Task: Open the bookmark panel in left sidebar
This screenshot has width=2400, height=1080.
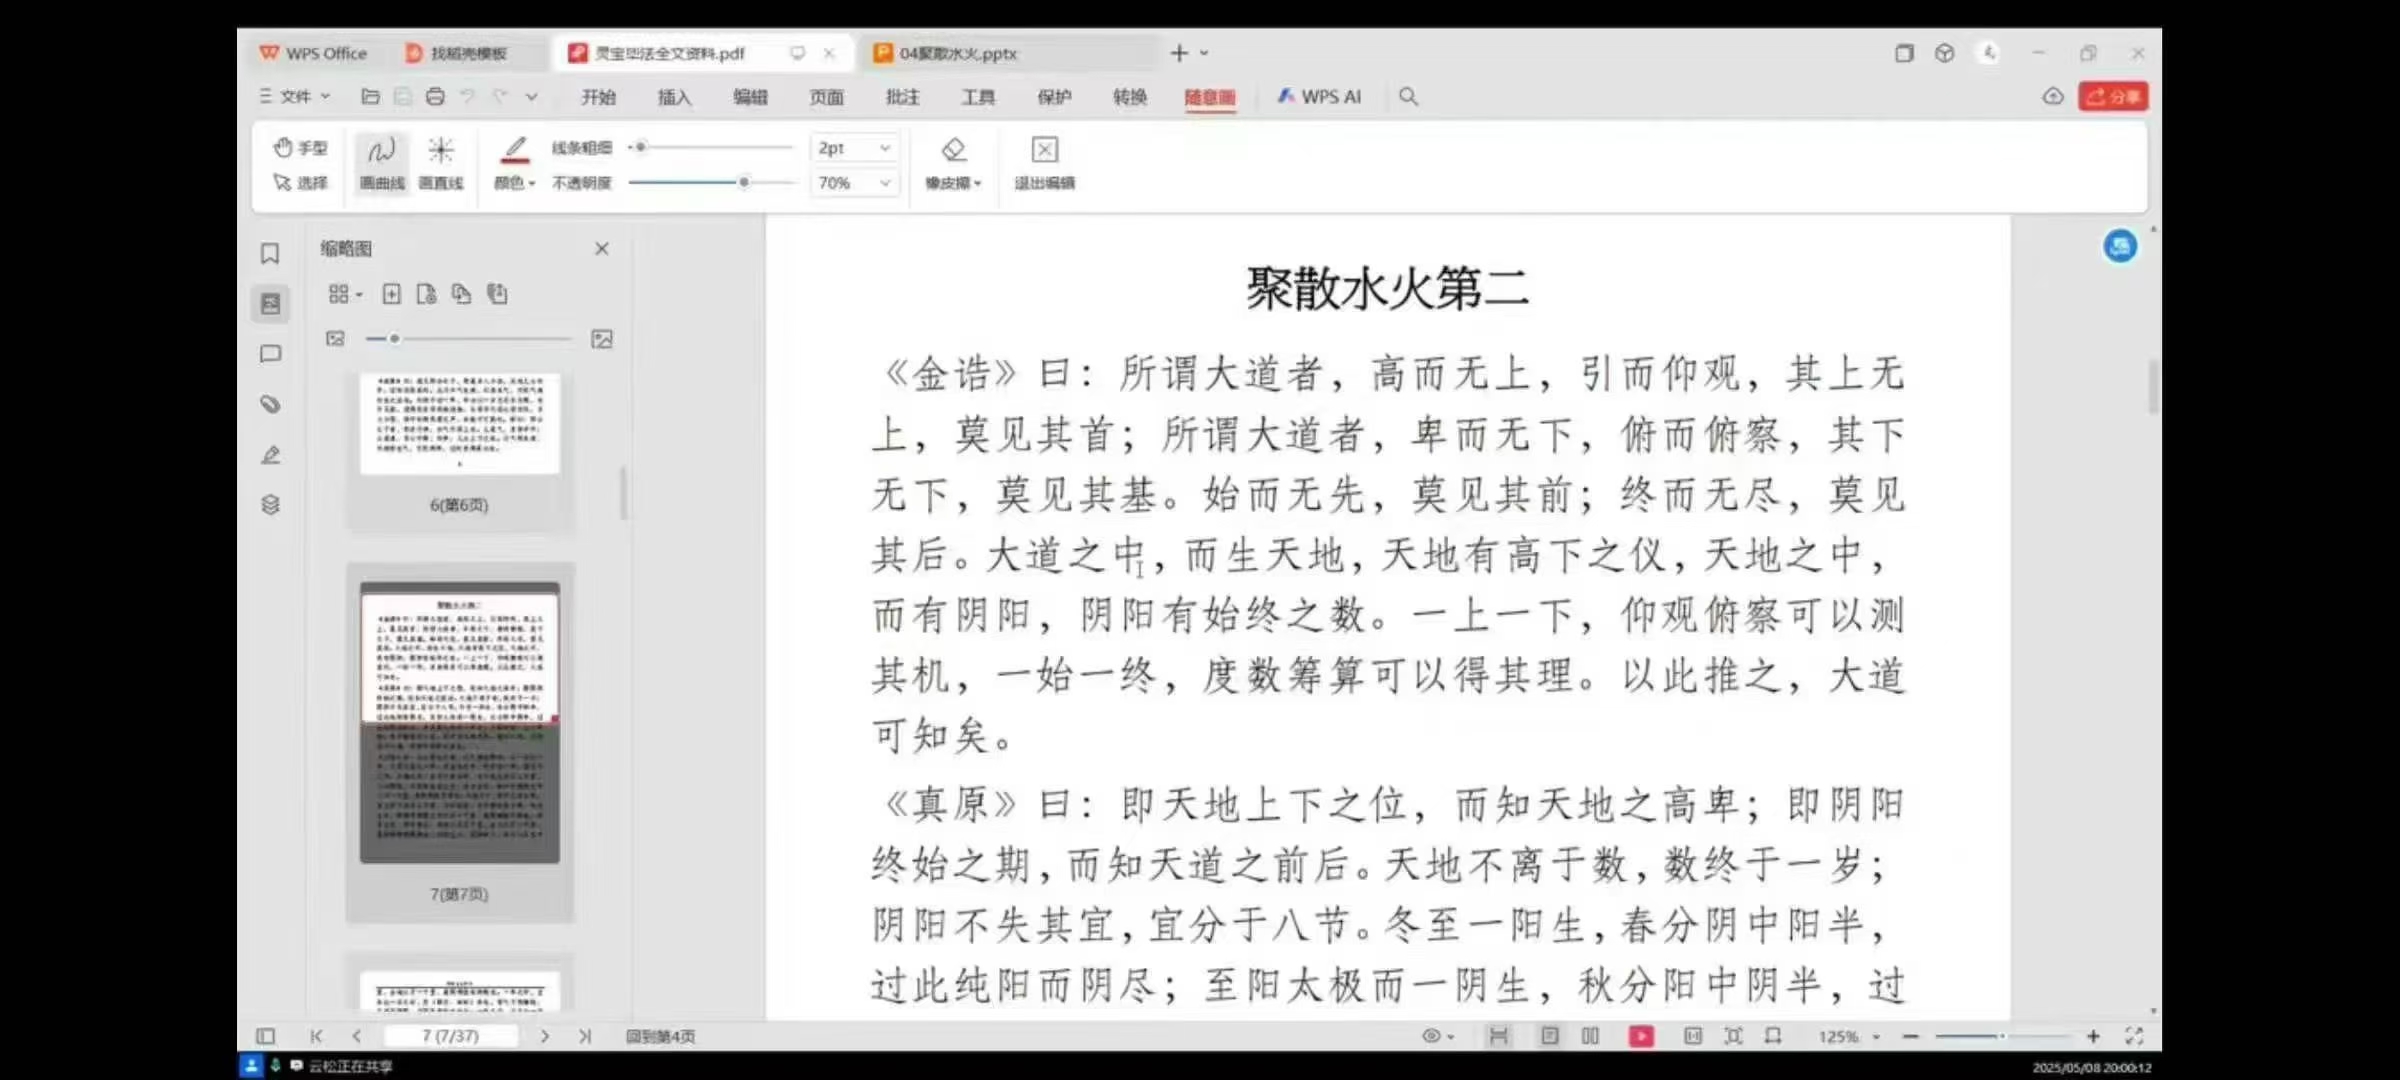Action: coord(270,254)
